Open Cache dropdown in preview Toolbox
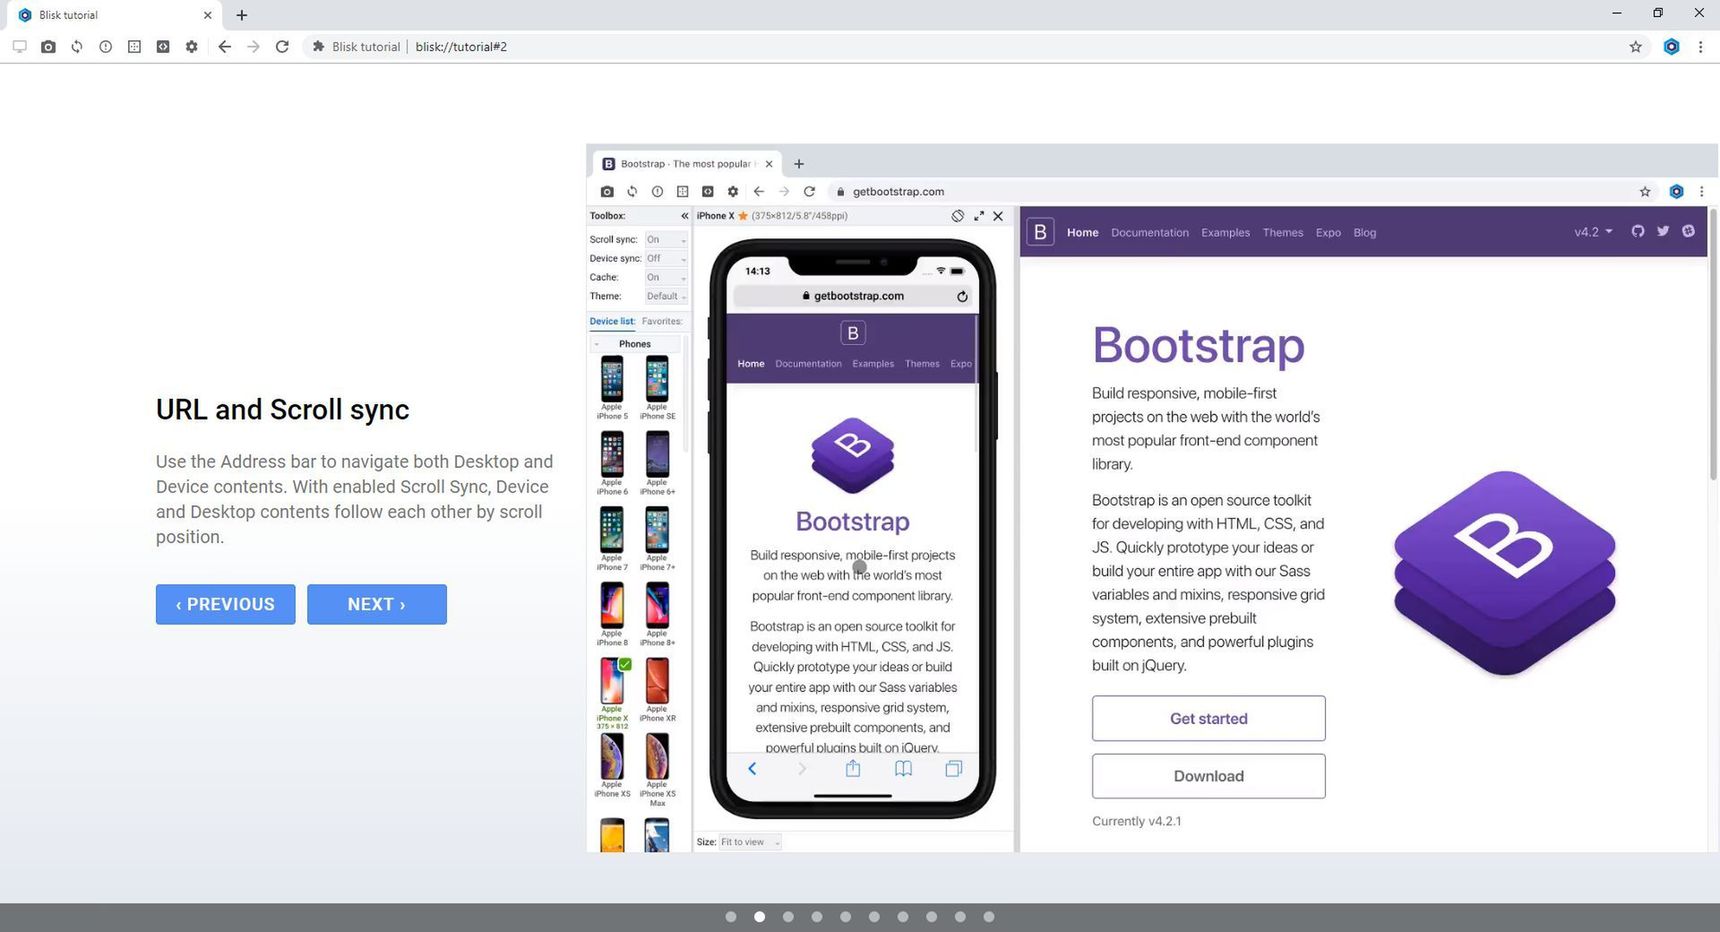The width and height of the screenshot is (1720, 932). [666, 278]
